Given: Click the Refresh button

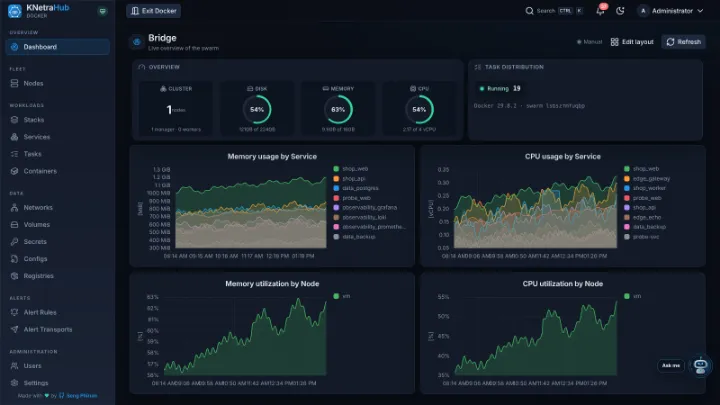Looking at the screenshot, I should 683,42.
